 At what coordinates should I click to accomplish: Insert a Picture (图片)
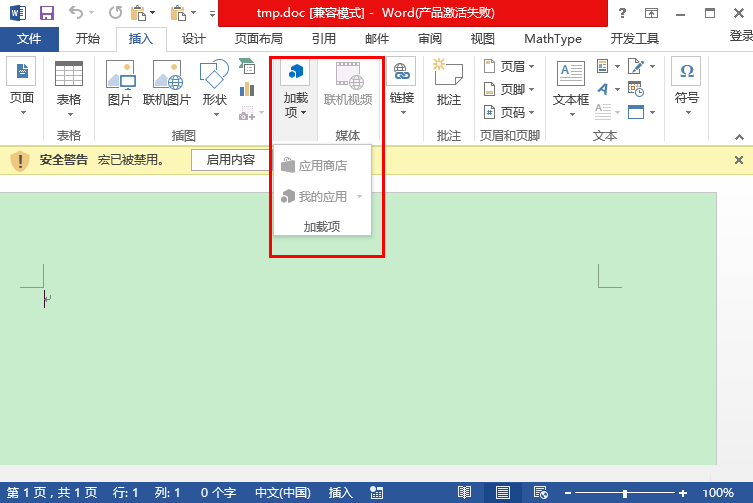point(120,83)
